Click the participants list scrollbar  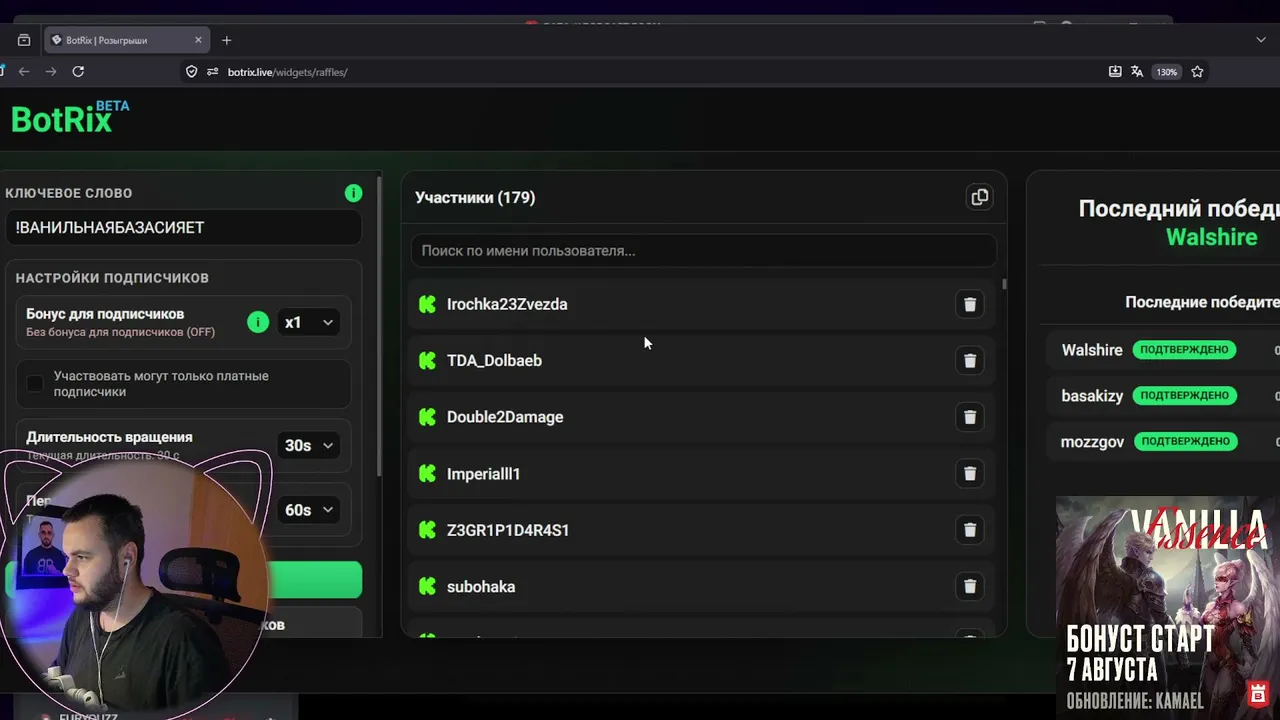(x=1003, y=285)
